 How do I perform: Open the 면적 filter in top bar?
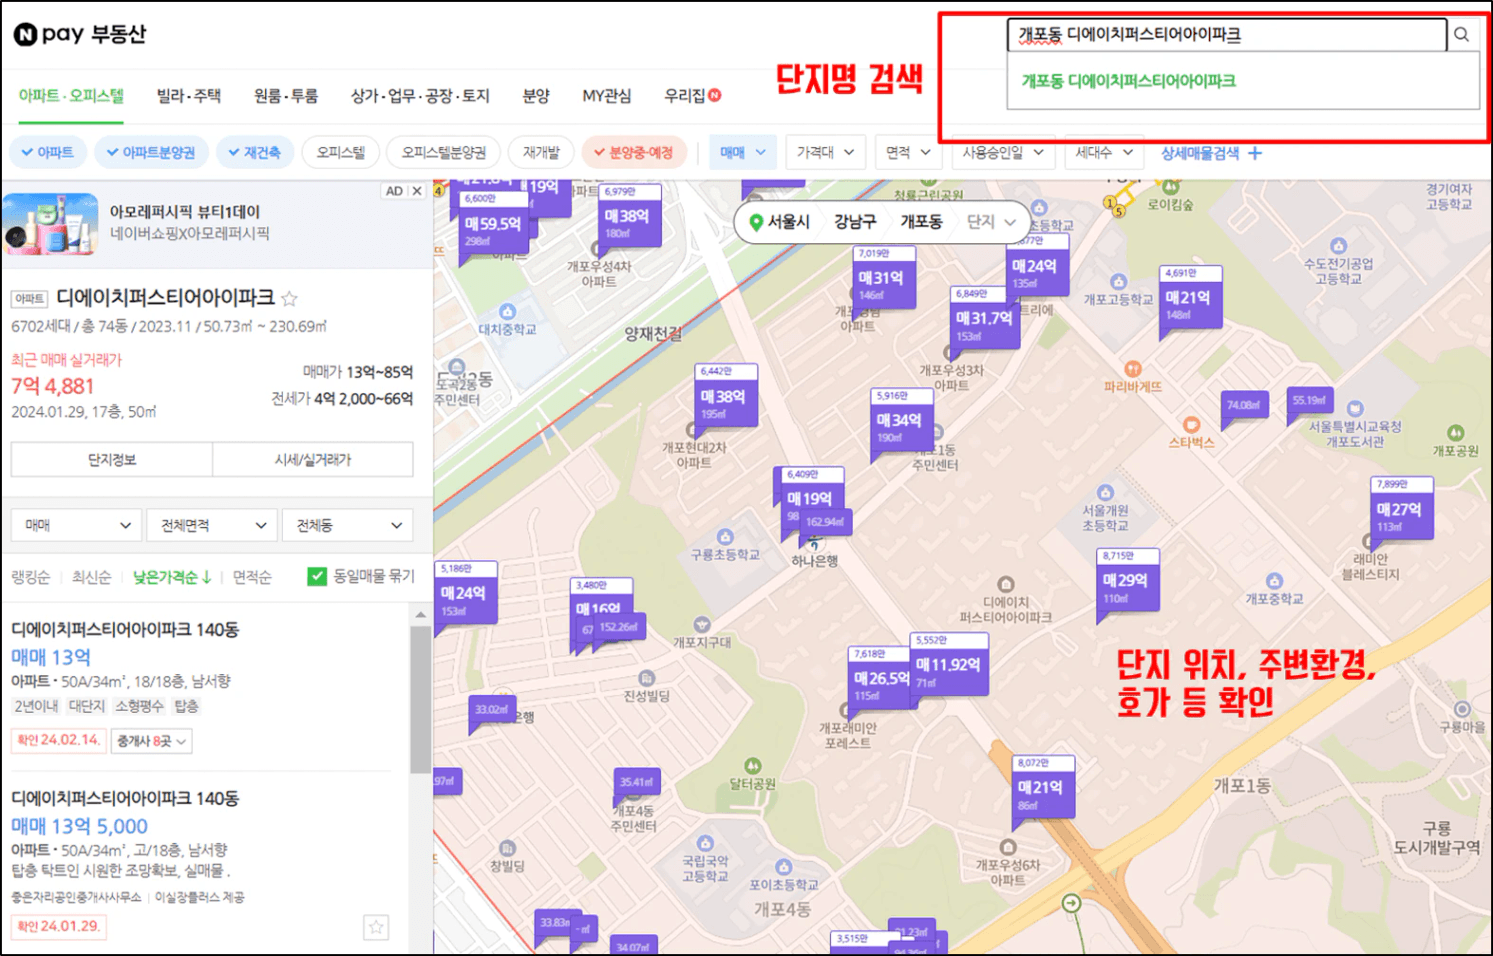908,152
